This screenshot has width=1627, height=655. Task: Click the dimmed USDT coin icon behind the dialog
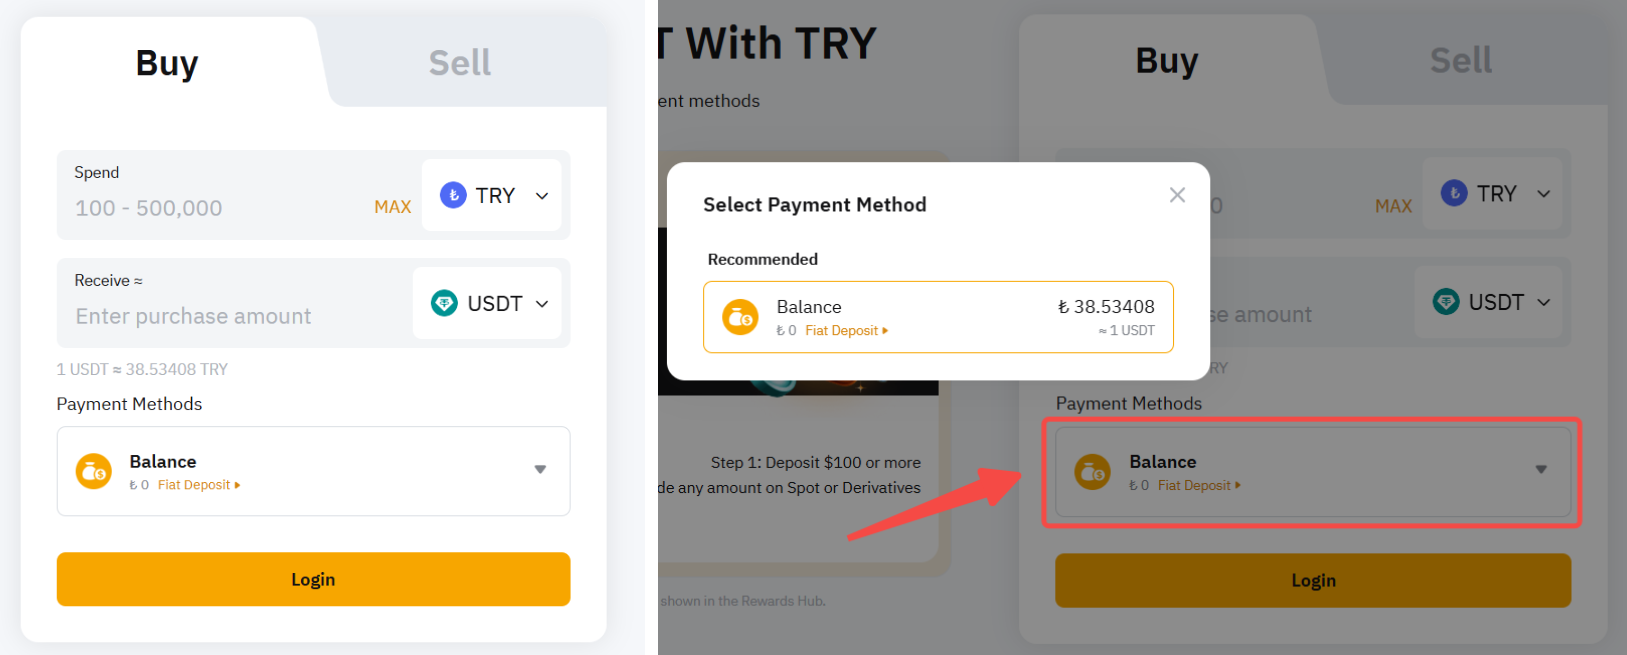point(1446,301)
